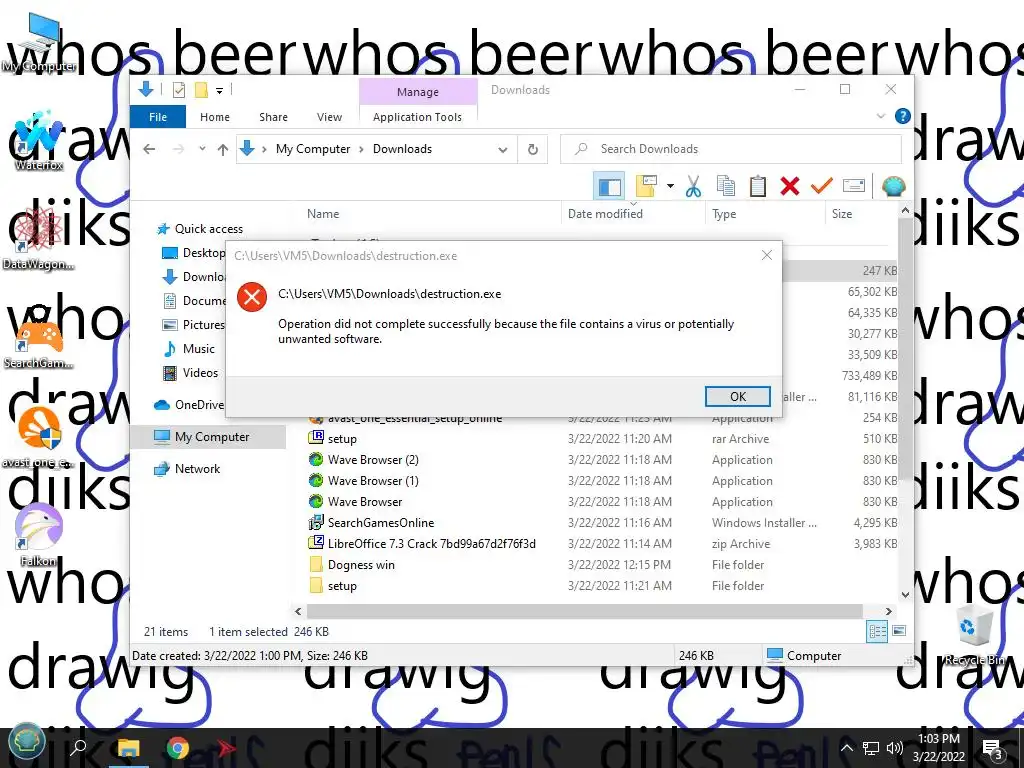Viewport: 1024px width, 768px height.
Task: Select Pictures in navigation pane
Action: pos(194,325)
